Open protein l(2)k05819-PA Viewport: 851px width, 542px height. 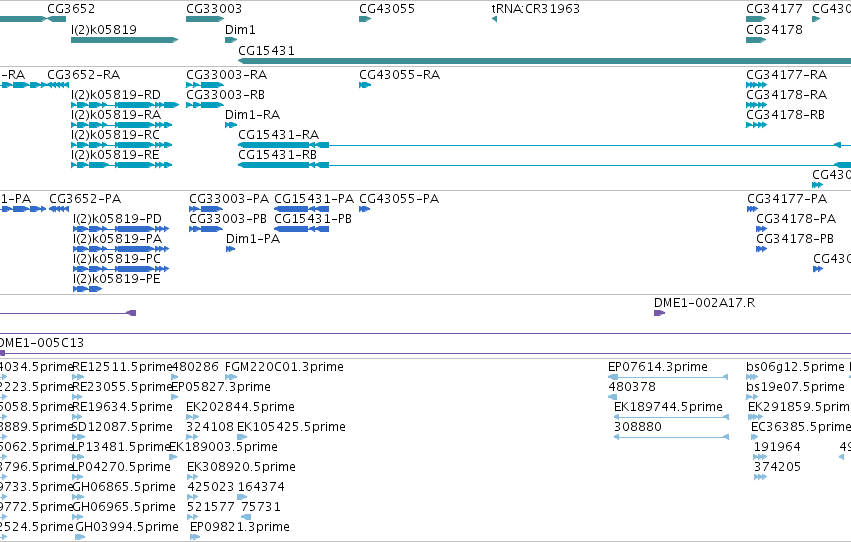tap(117, 239)
